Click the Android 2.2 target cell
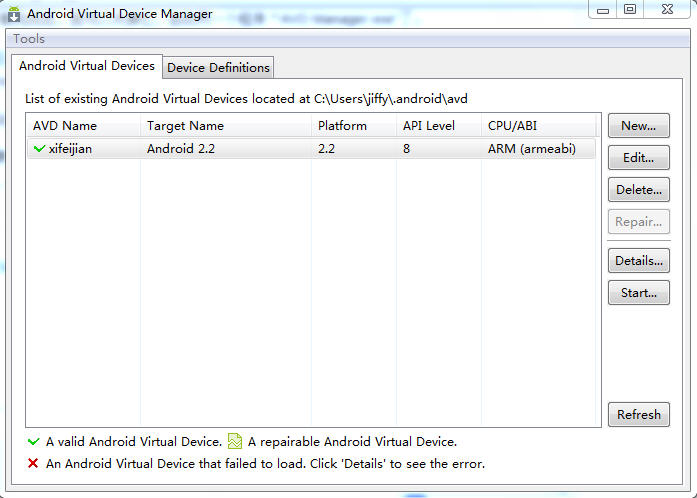The height and width of the screenshot is (498, 697). pos(181,149)
